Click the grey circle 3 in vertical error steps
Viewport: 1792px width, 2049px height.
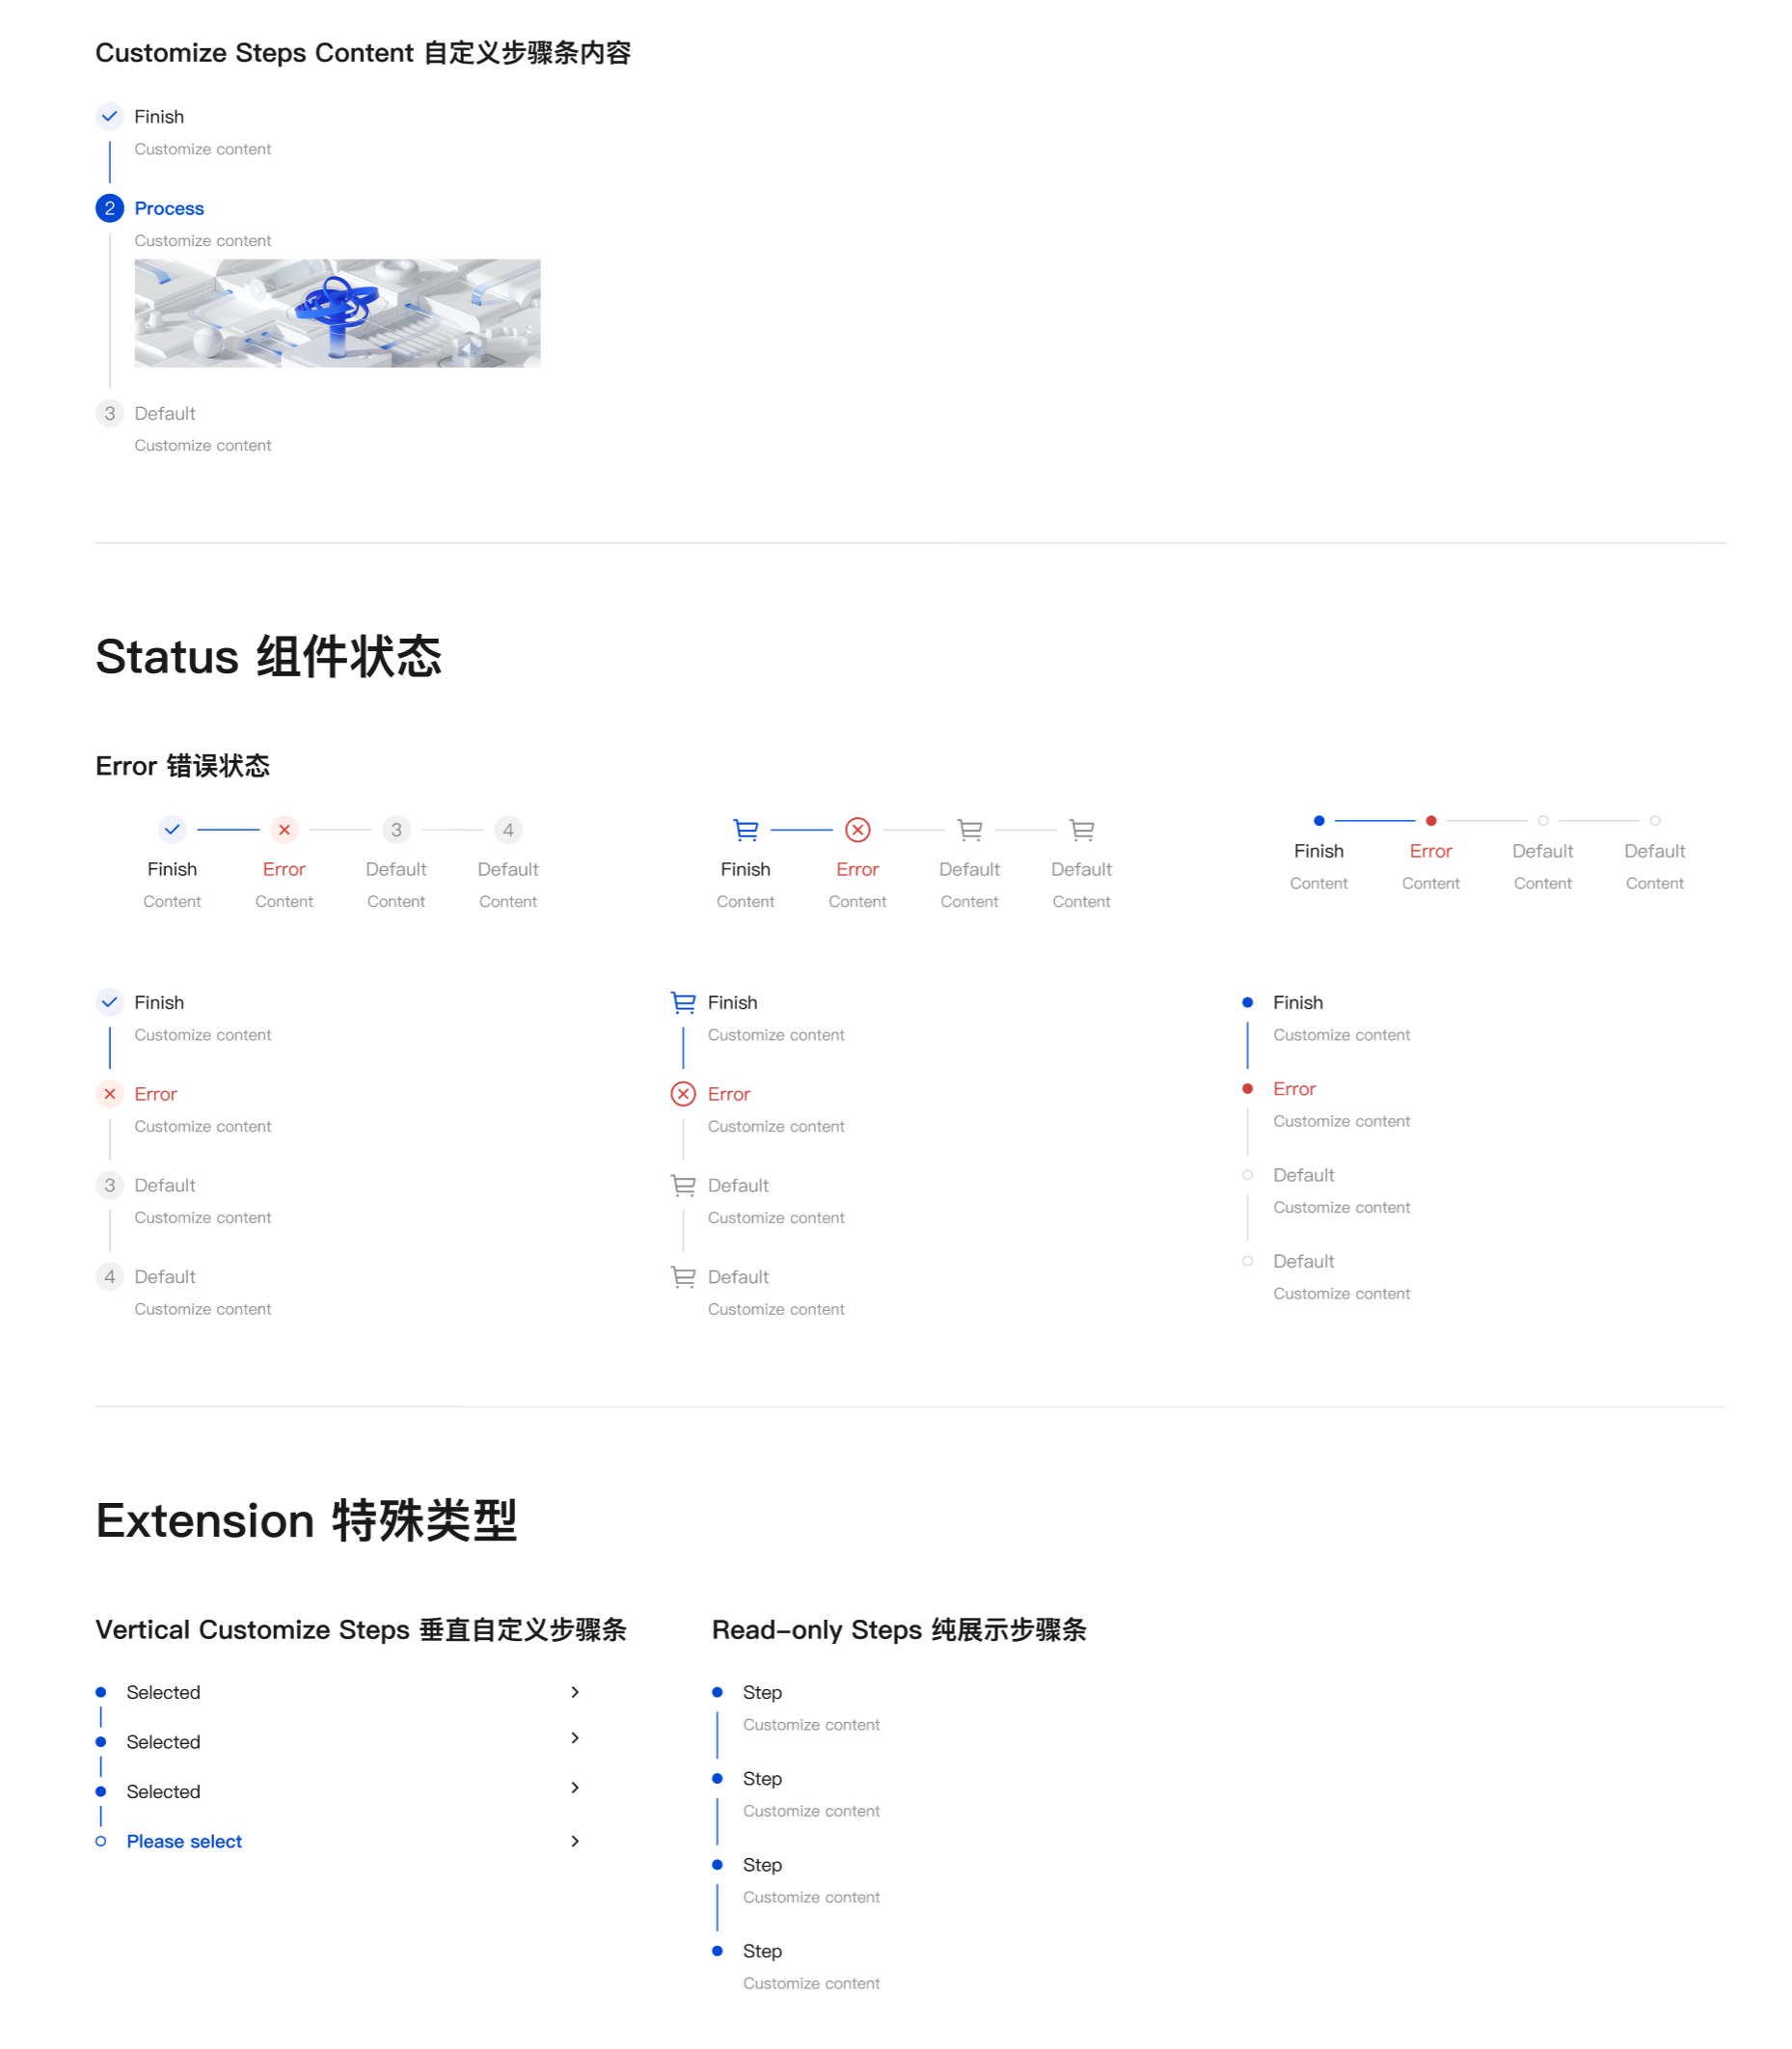(109, 1185)
